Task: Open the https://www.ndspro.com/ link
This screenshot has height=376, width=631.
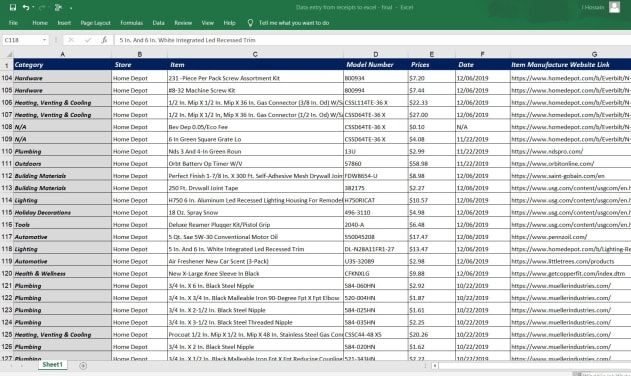Action: point(547,151)
